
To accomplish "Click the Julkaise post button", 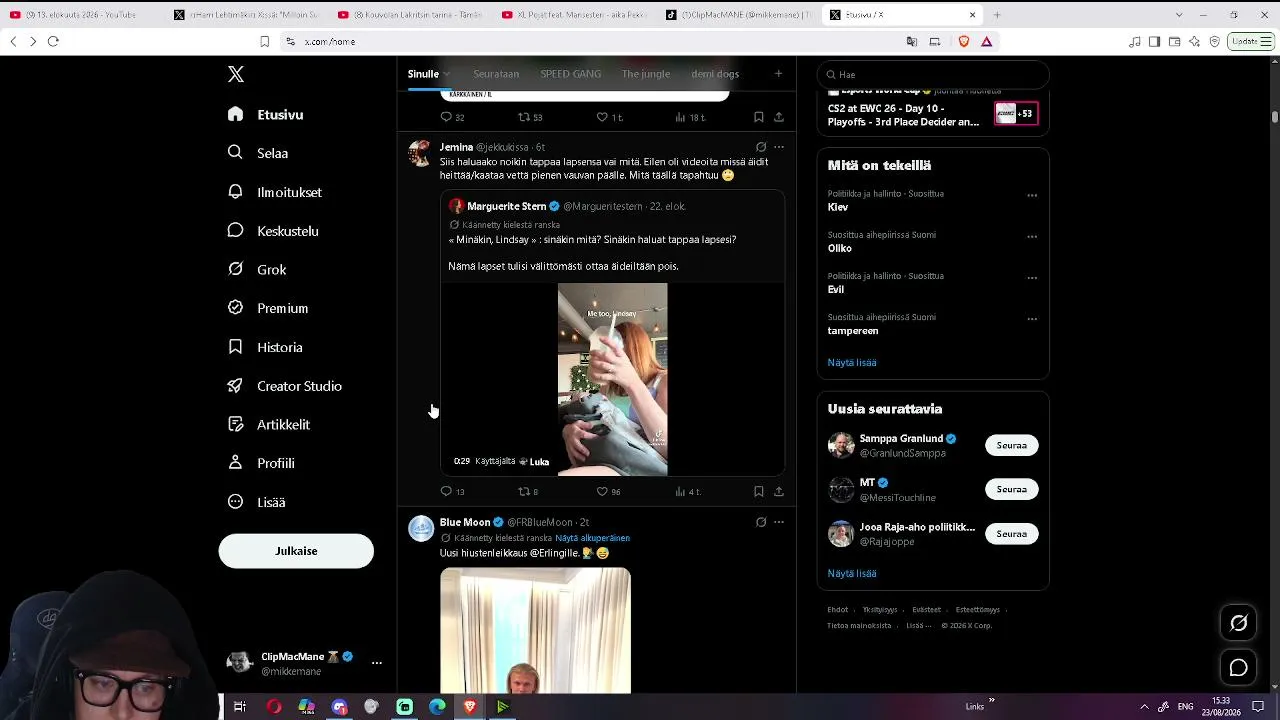I will pyautogui.click(x=296, y=551).
